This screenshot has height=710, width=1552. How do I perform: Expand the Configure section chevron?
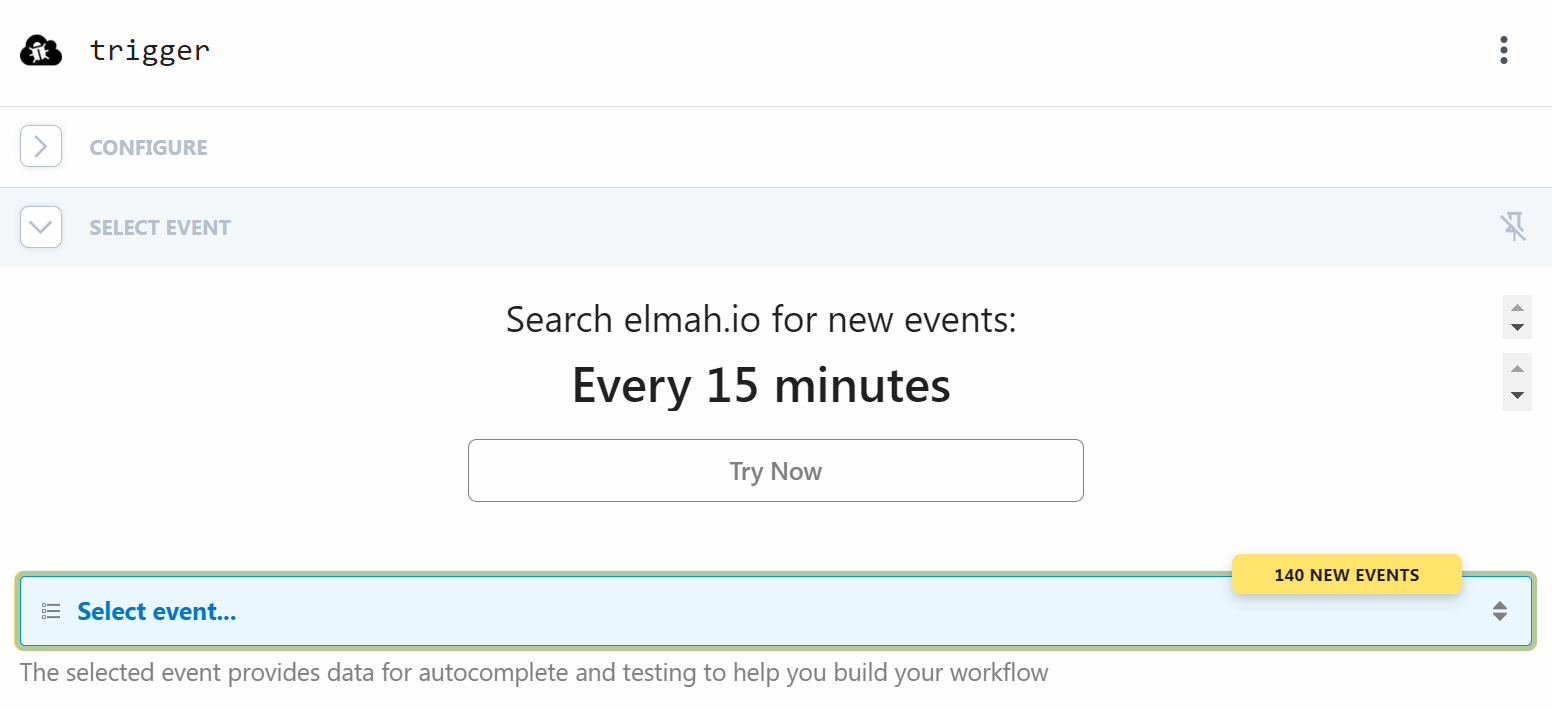pos(41,147)
